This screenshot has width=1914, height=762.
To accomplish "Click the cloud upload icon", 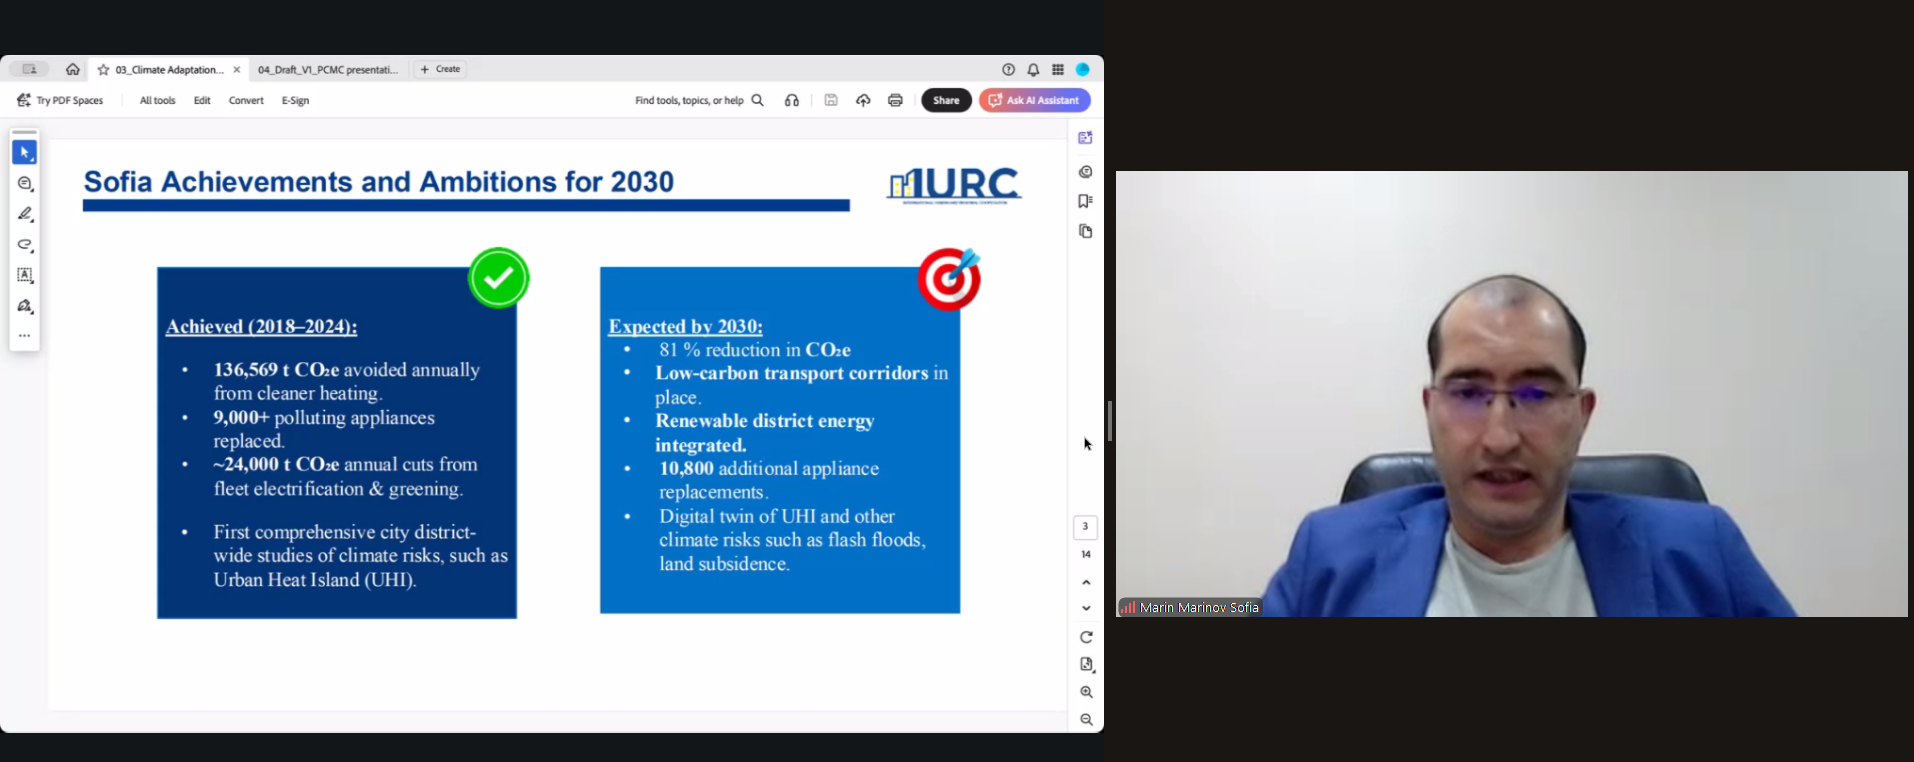I will (x=863, y=100).
